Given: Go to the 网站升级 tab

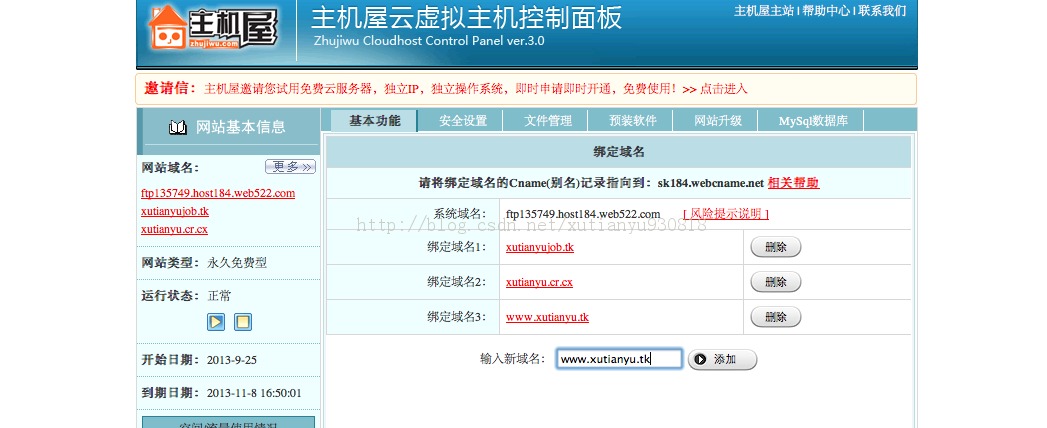Looking at the screenshot, I should [718, 121].
